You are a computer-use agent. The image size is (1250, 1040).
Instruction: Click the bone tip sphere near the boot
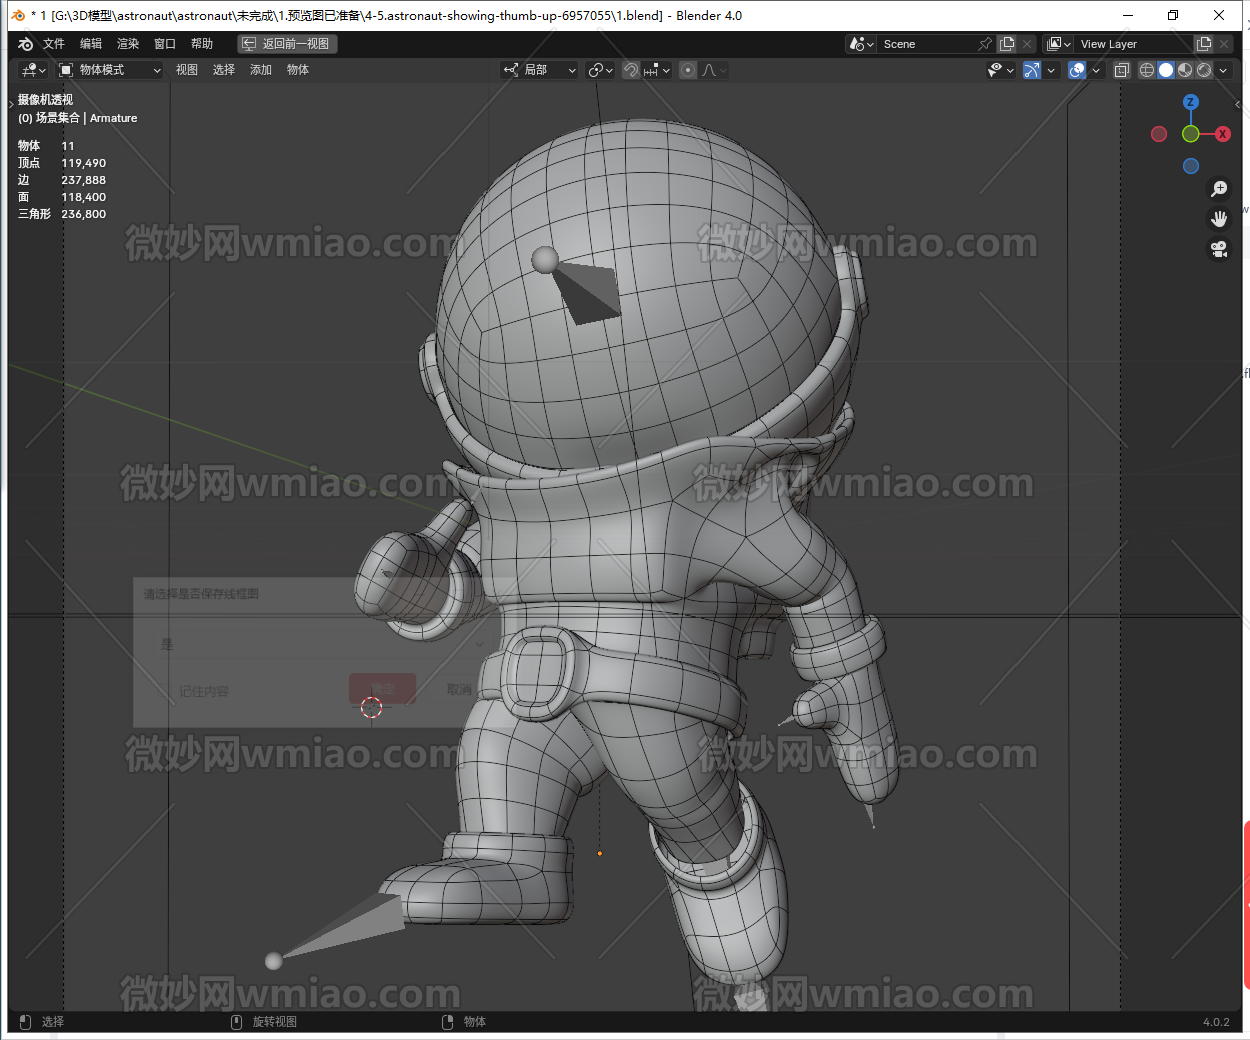point(273,961)
